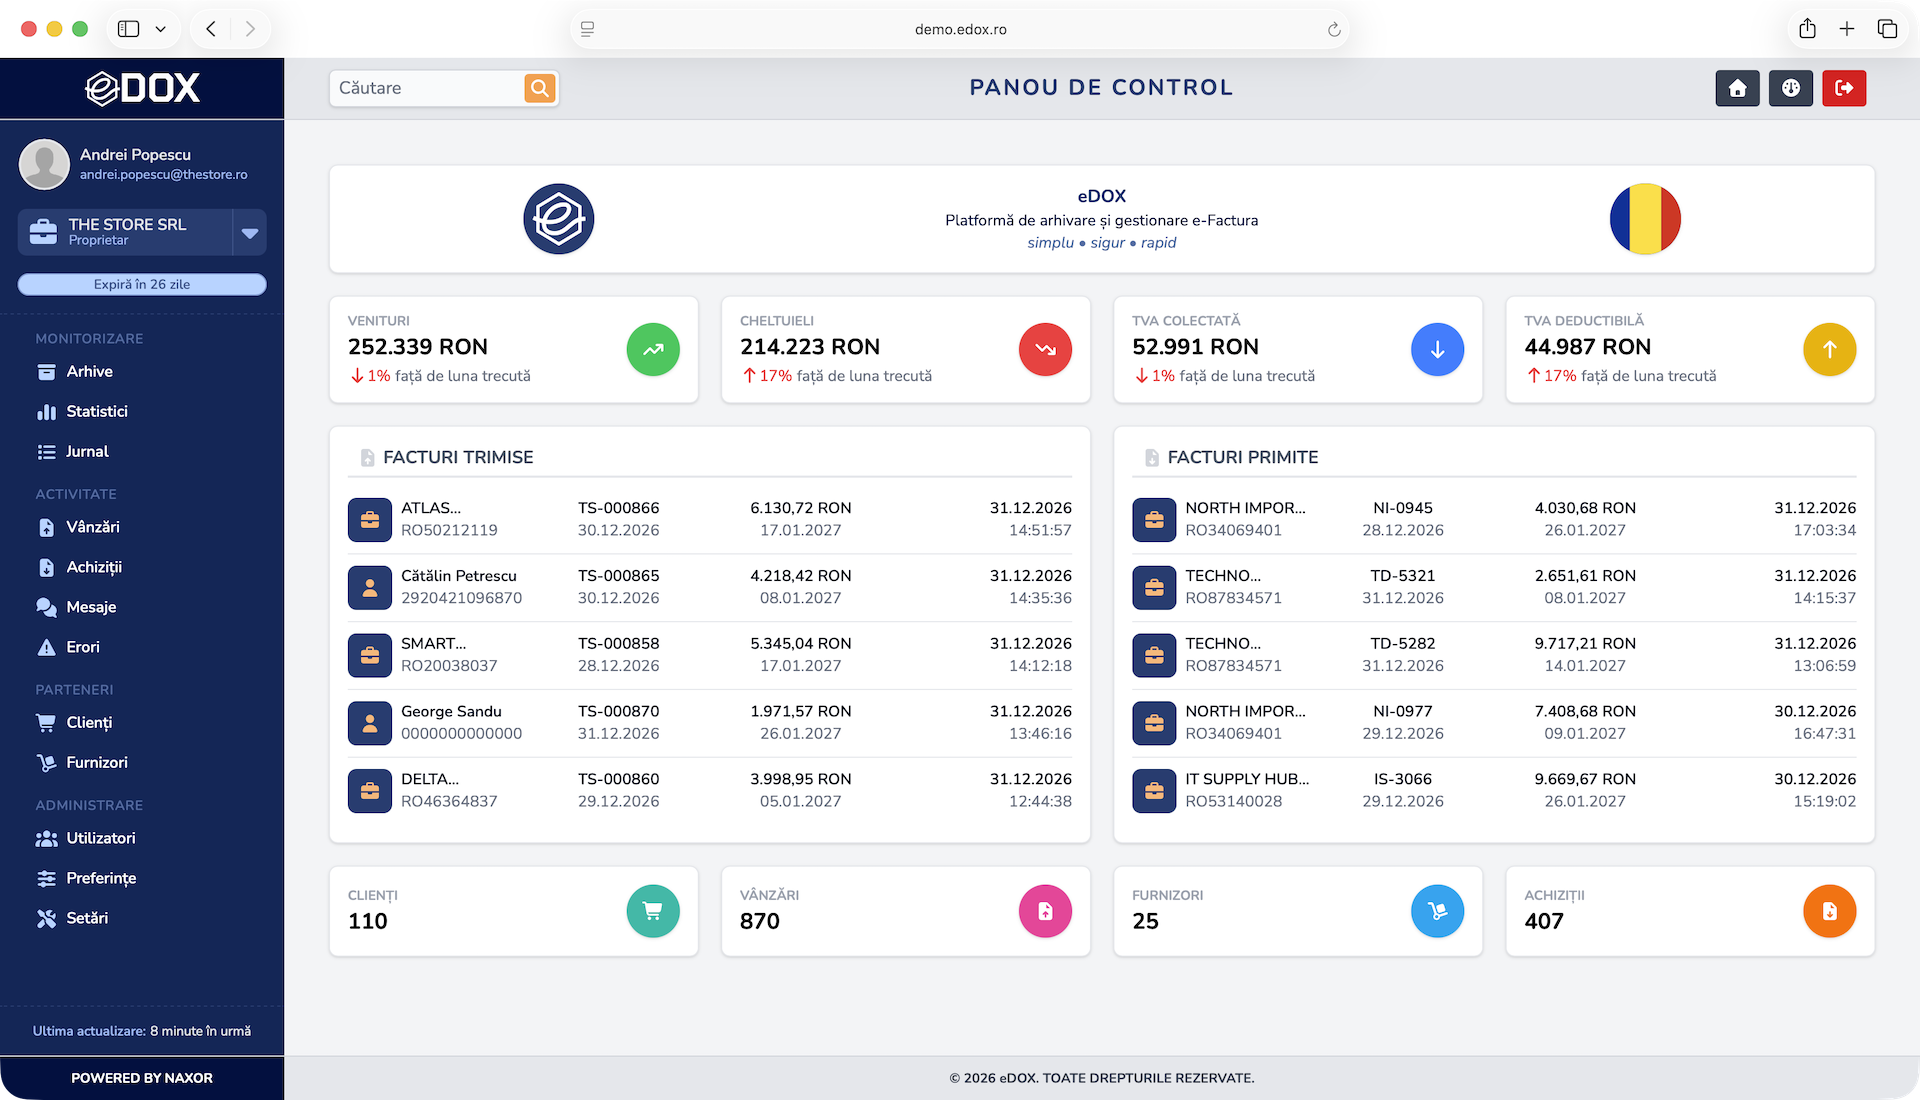This screenshot has width=1920, height=1100.
Task: Click the red logout icon button
Action: [x=1844, y=88]
